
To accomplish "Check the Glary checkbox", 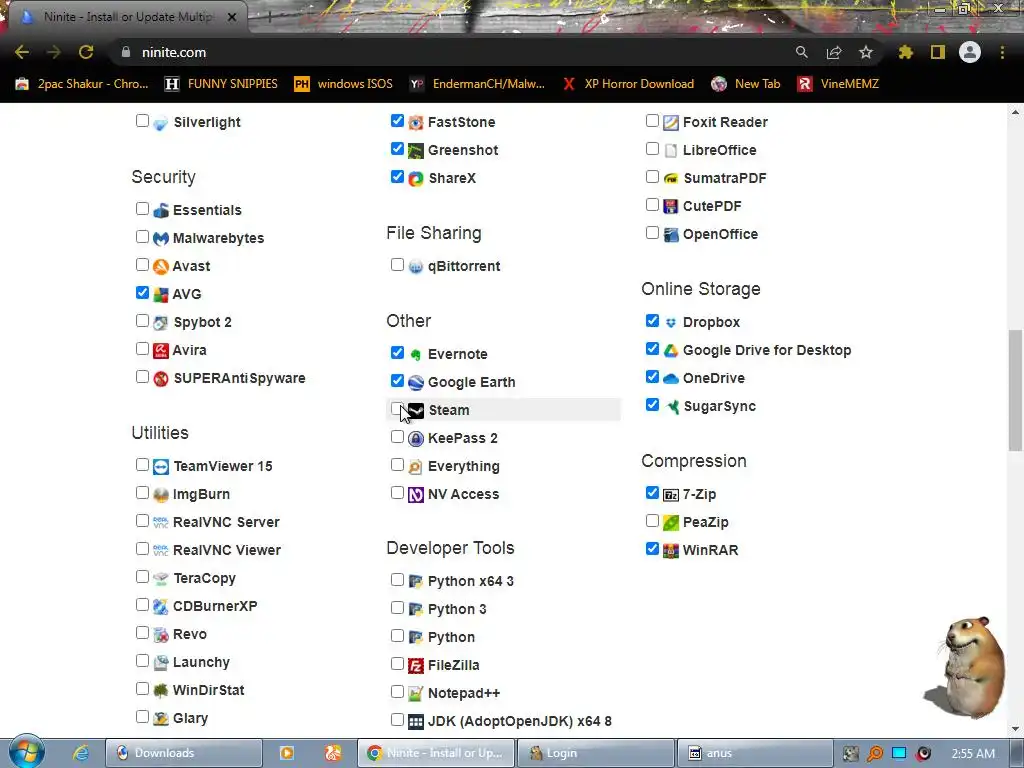I will click(x=142, y=716).
